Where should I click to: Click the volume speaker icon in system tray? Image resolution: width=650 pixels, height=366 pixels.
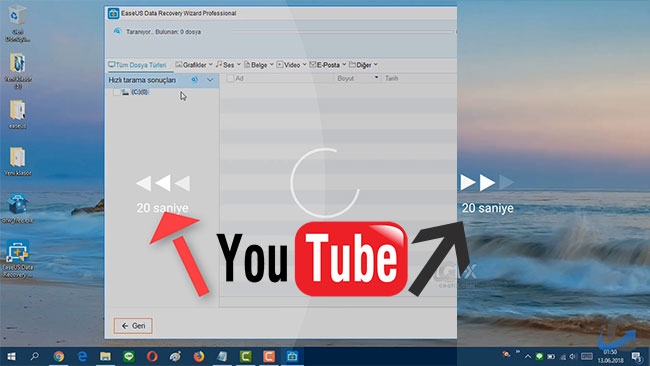pyautogui.click(x=573, y=356)
